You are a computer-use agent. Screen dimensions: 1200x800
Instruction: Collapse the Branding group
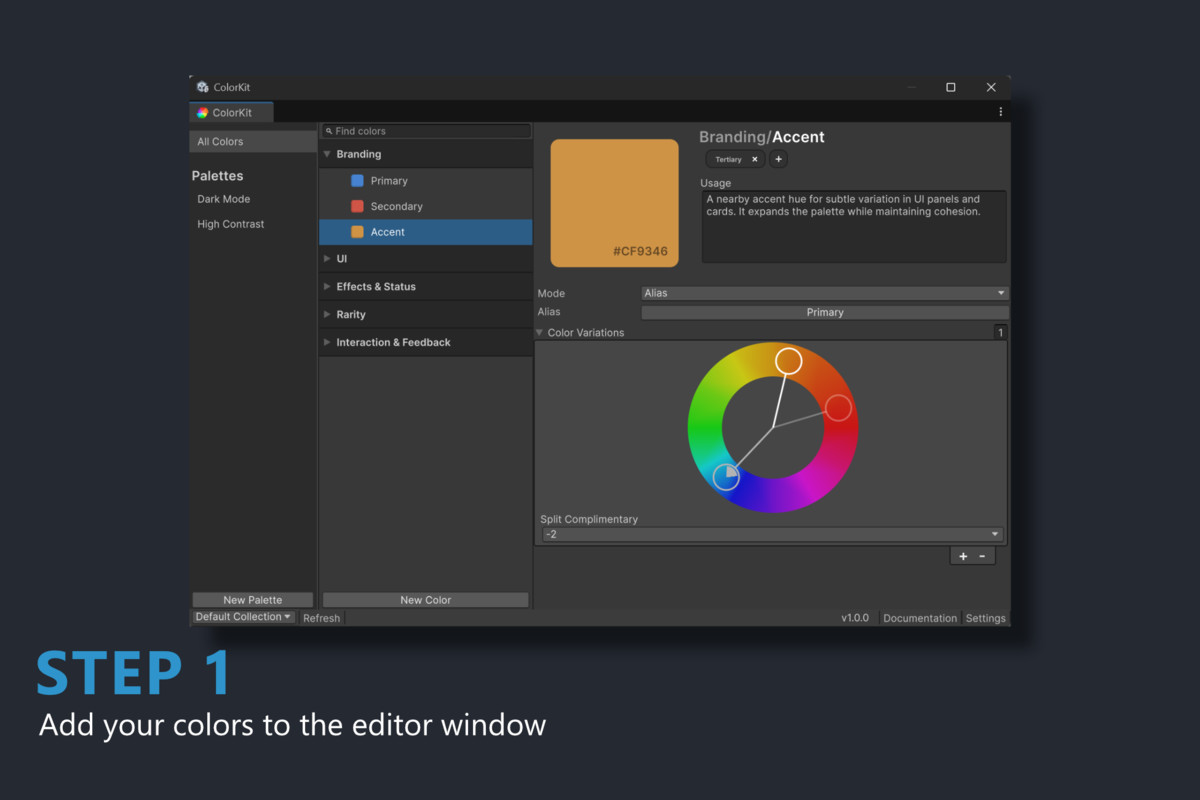326,154
